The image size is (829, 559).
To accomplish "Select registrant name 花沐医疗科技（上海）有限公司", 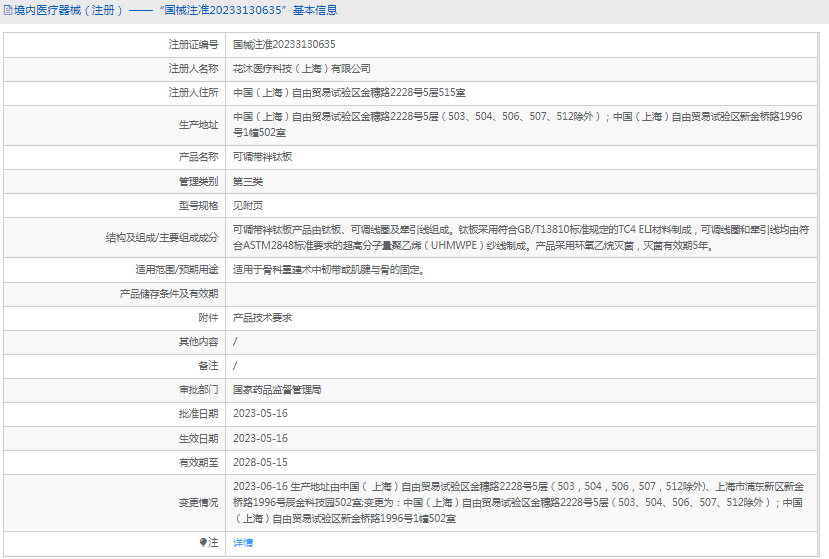I will pos(301,69).
